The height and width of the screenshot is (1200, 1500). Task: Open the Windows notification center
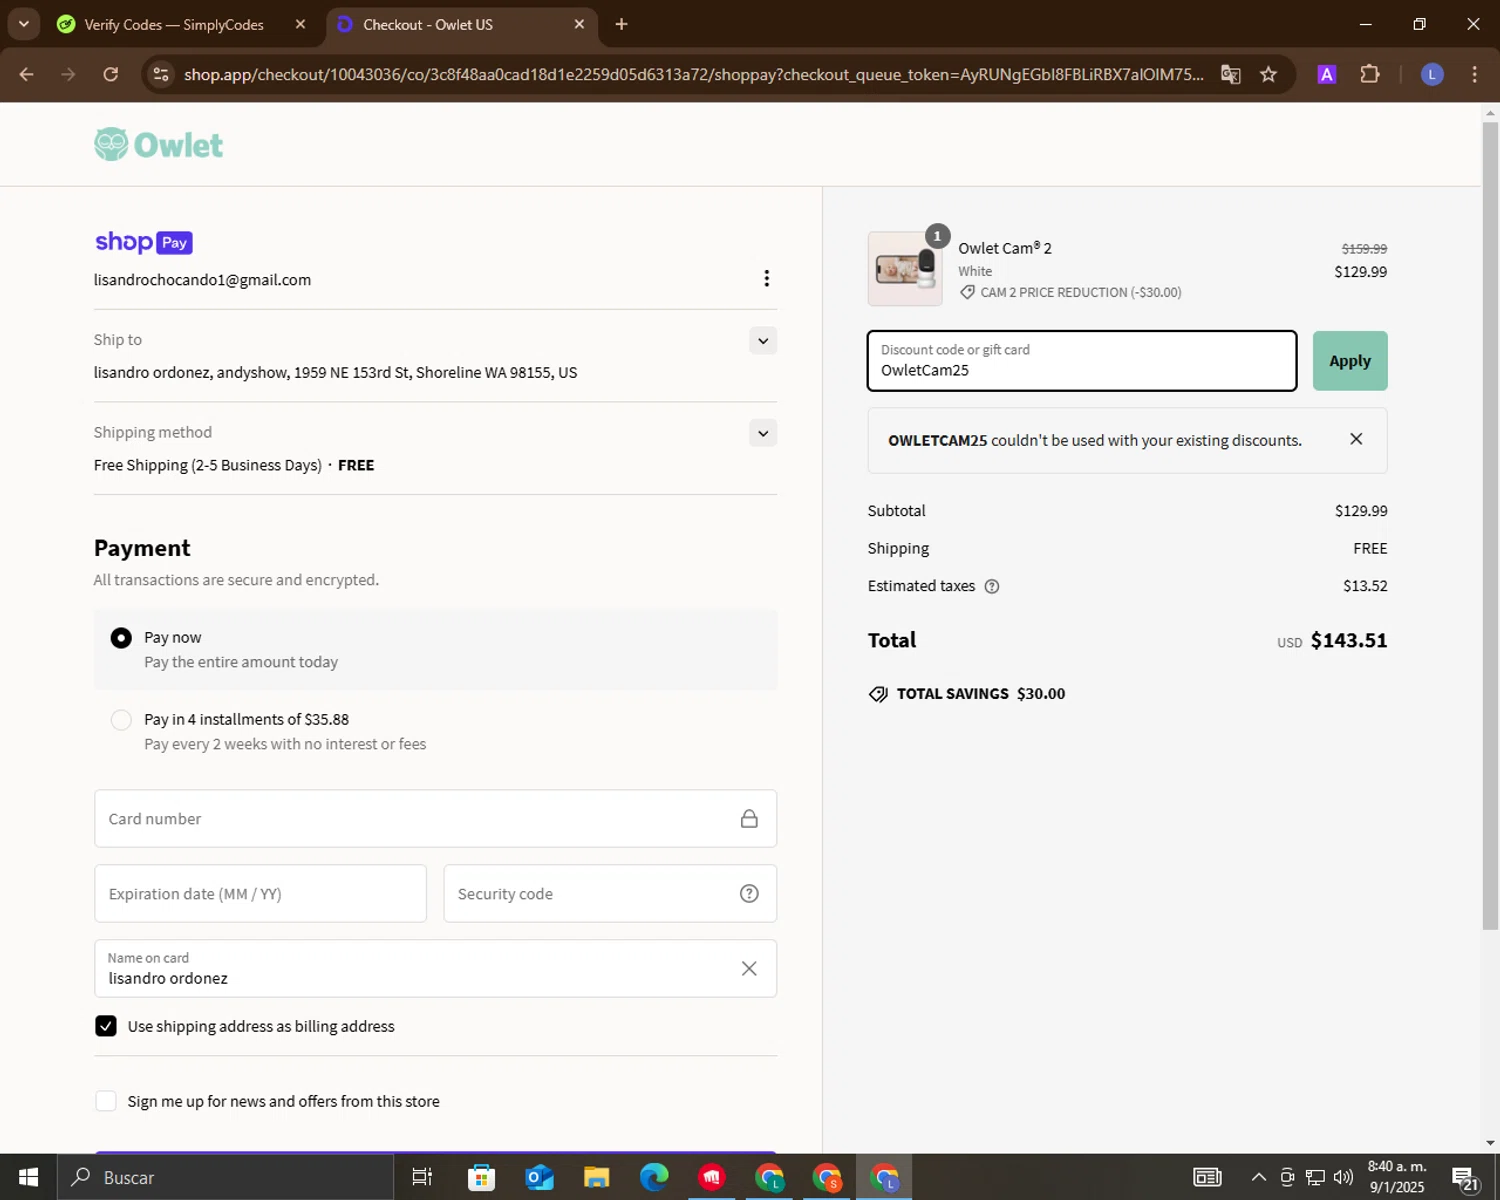coord(1465,1177)
